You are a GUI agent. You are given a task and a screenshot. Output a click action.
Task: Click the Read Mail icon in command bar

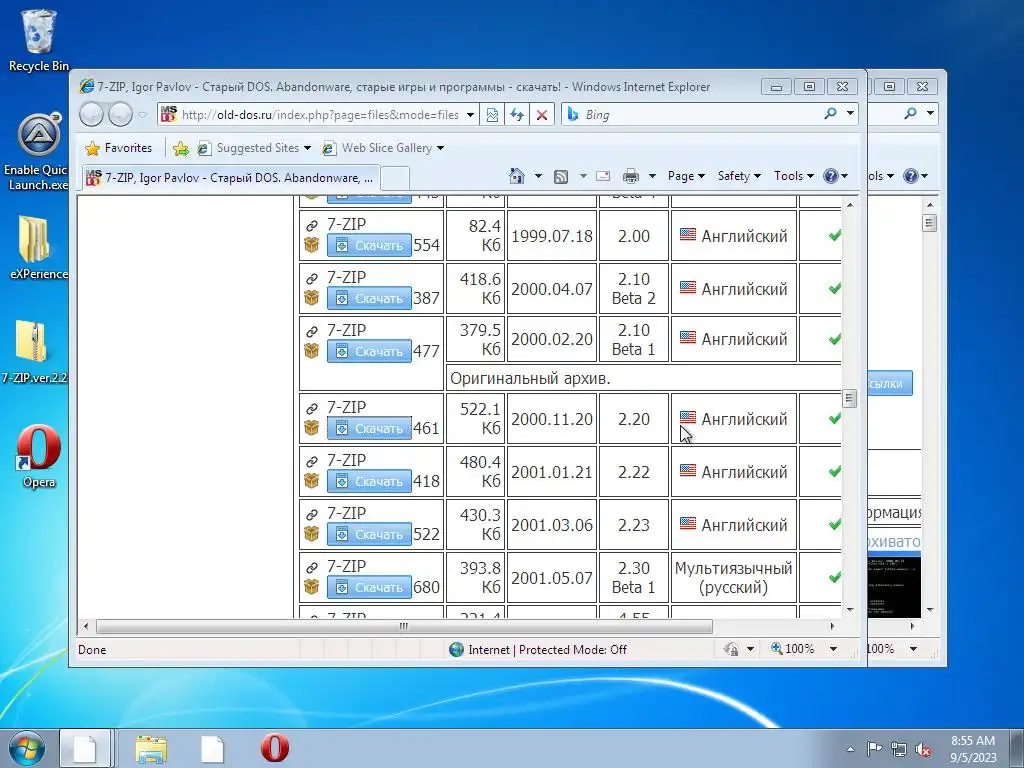click(603, 176)
